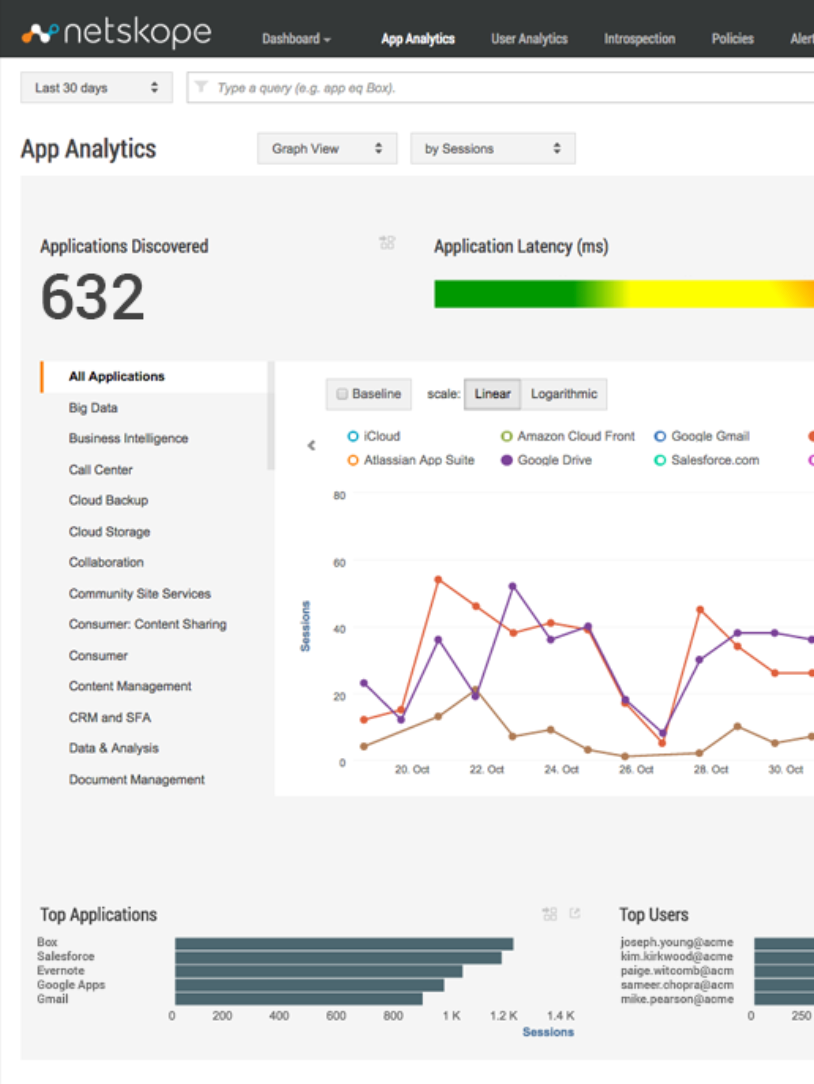
Task: Select Big Data category
Action: click(93, 408)
